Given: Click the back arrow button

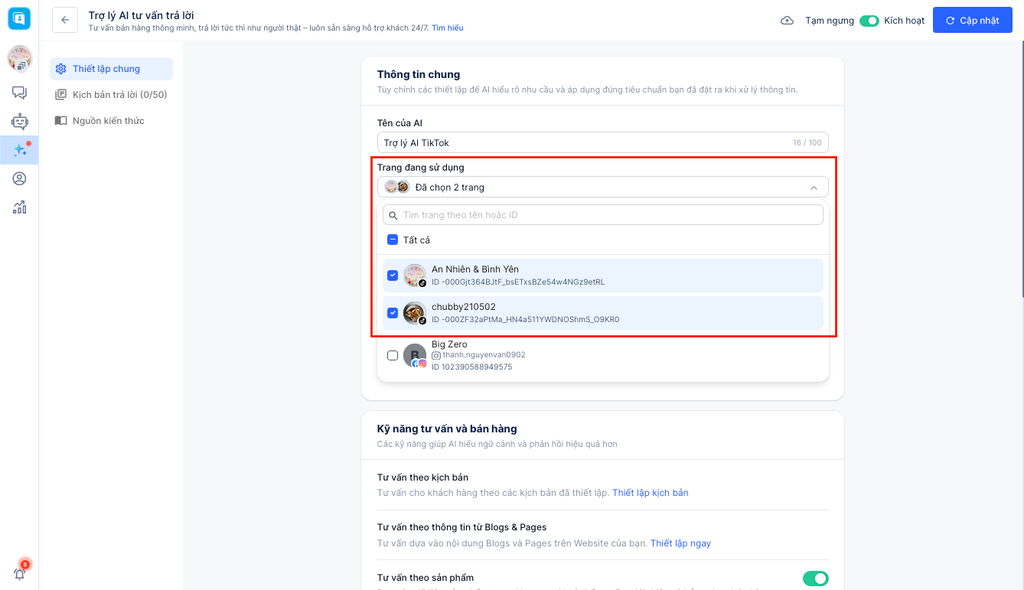Looking at the screenshot, I should click(x=65, y=20).
